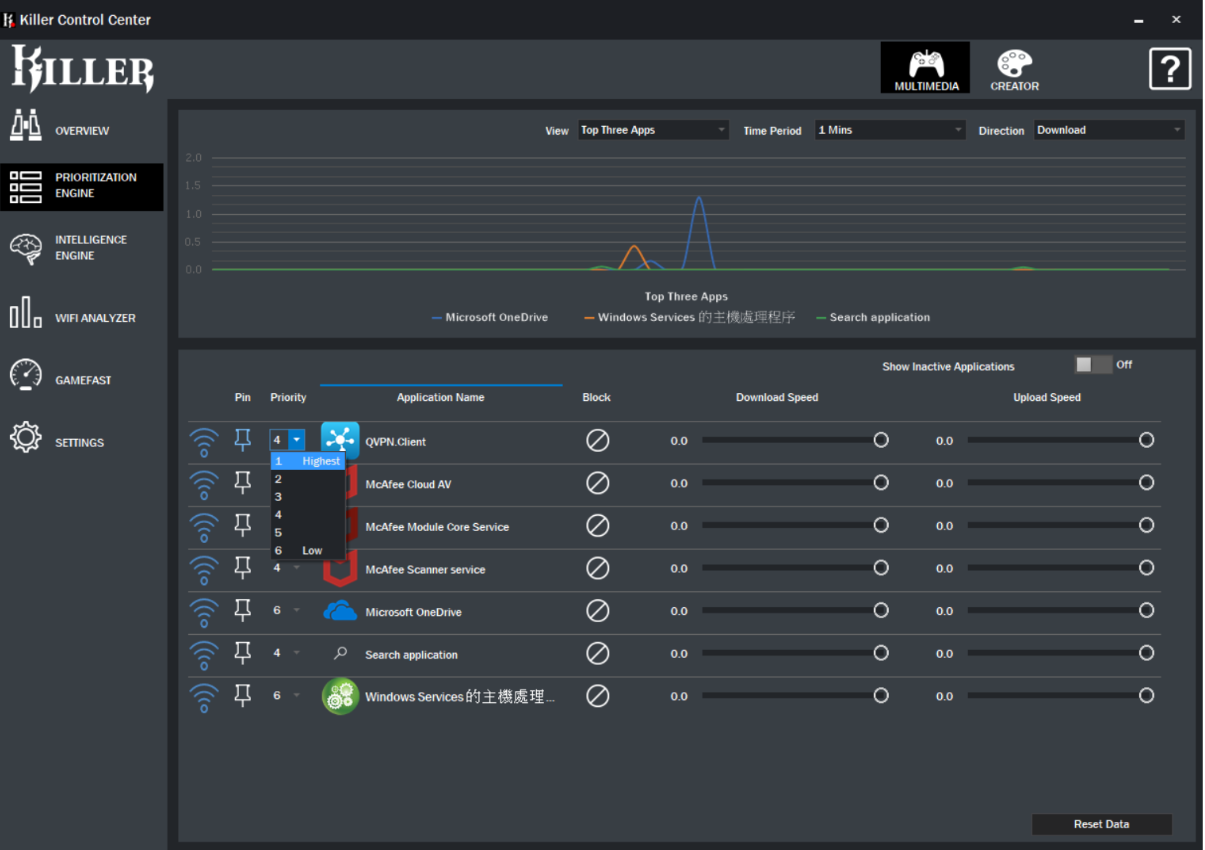The width and height of the screenshot is (1205, 850).
Task: Click QVPN.Client download speed slider handle
Action: [x=881, y=440]
